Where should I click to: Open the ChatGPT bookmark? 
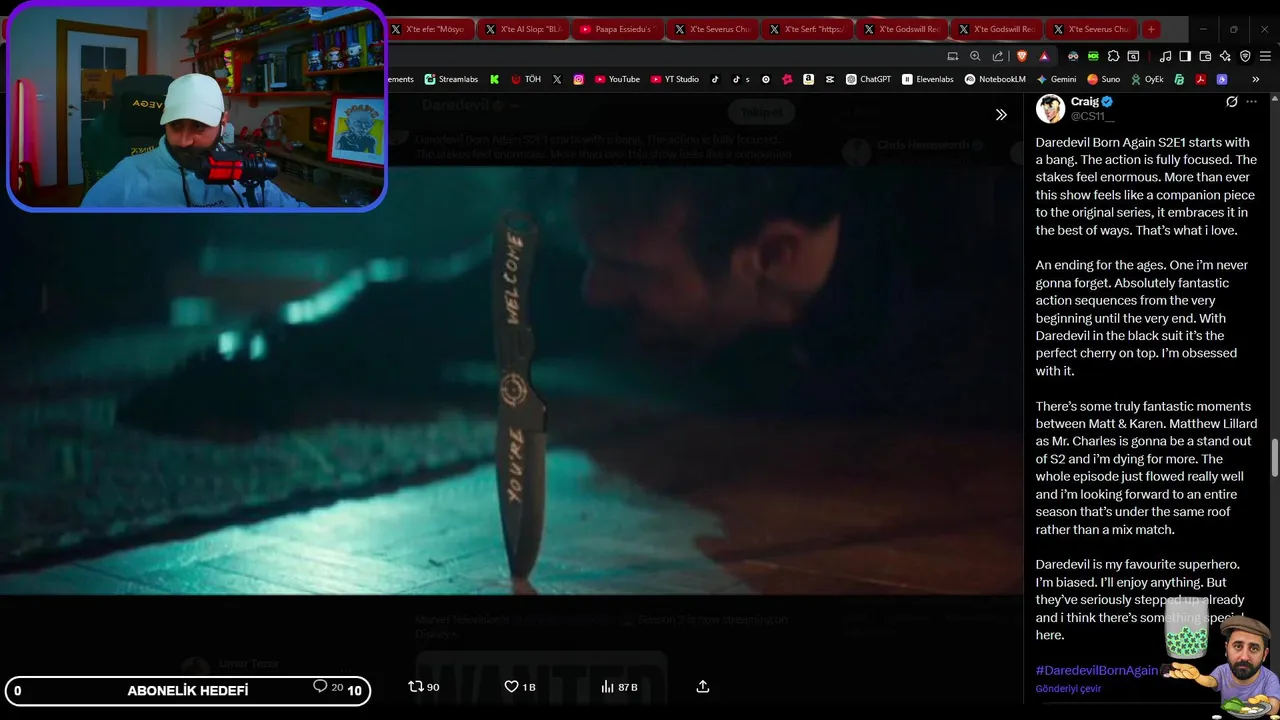868,79
